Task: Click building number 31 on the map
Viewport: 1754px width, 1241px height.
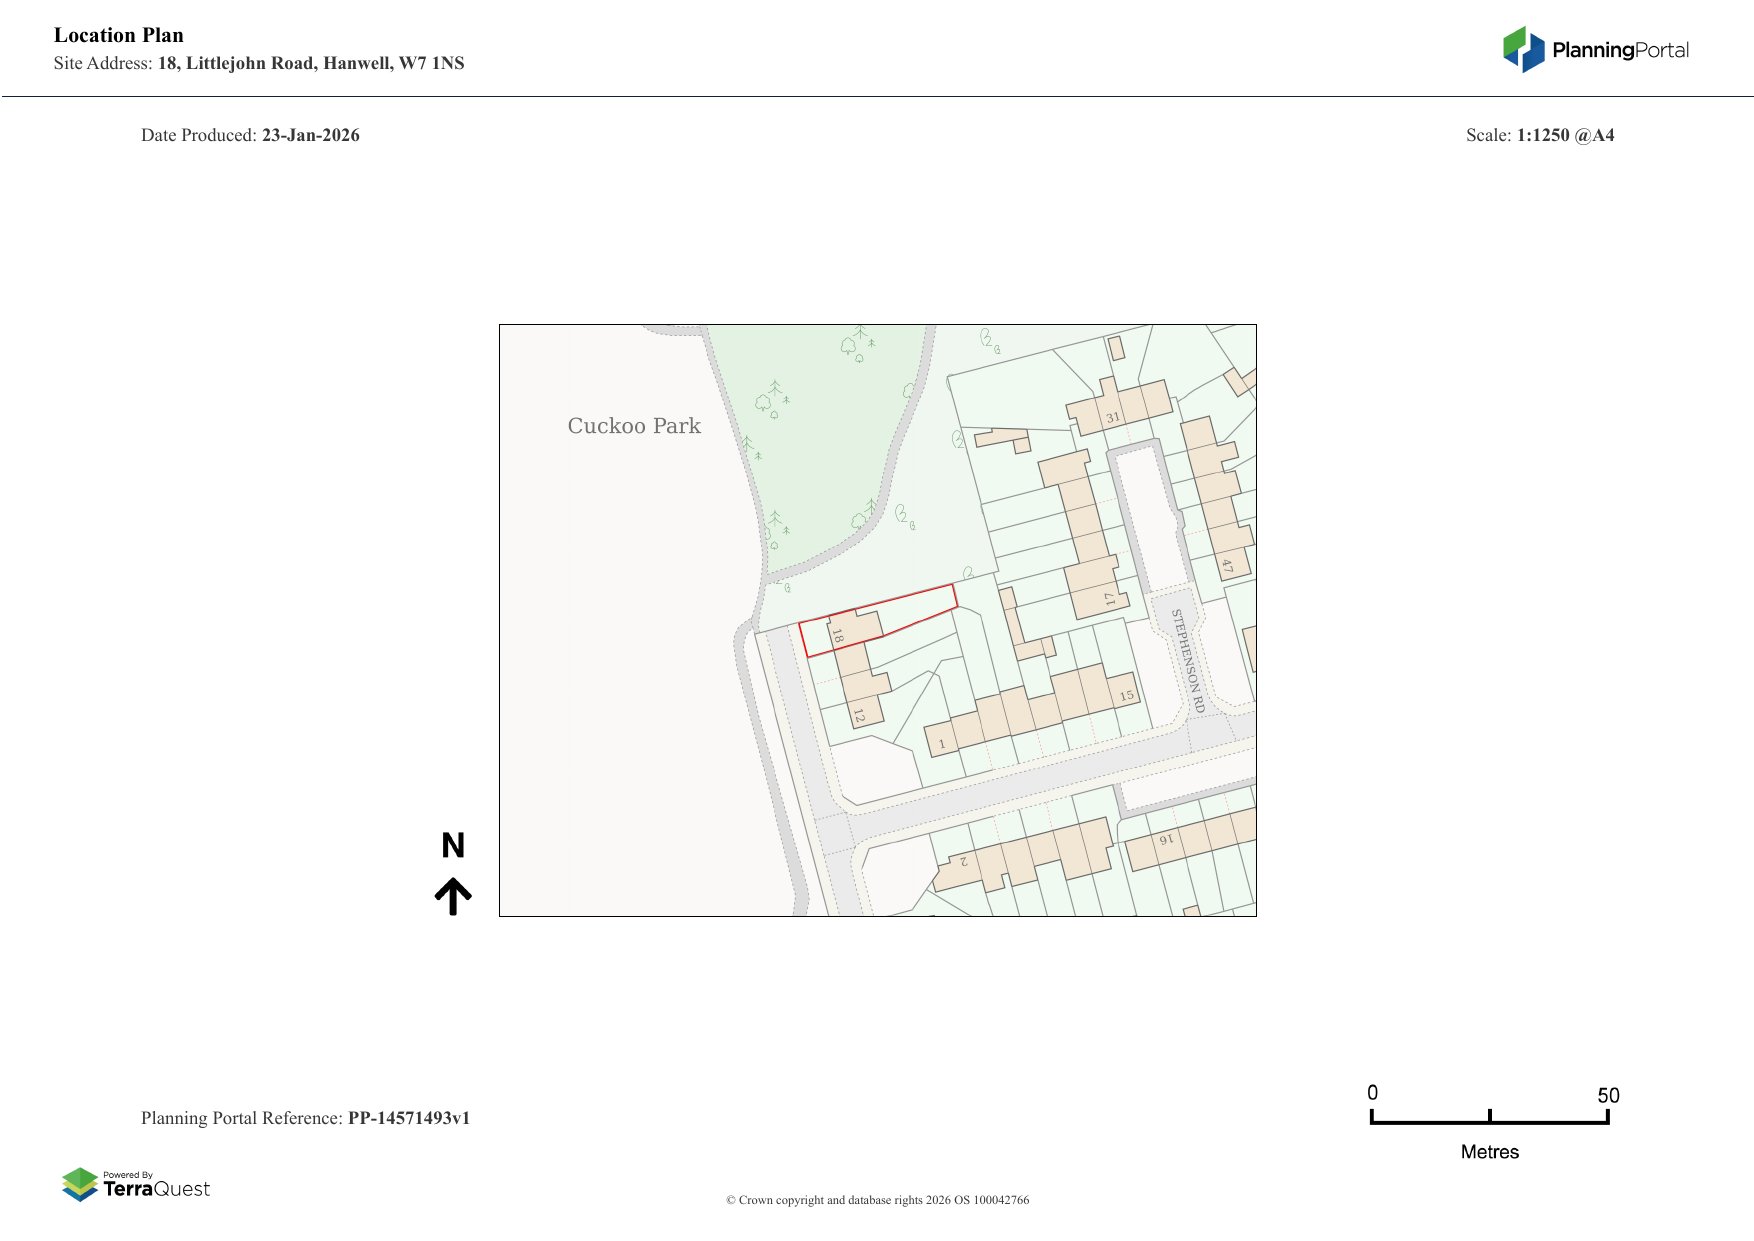Action: pos(1112,417)
